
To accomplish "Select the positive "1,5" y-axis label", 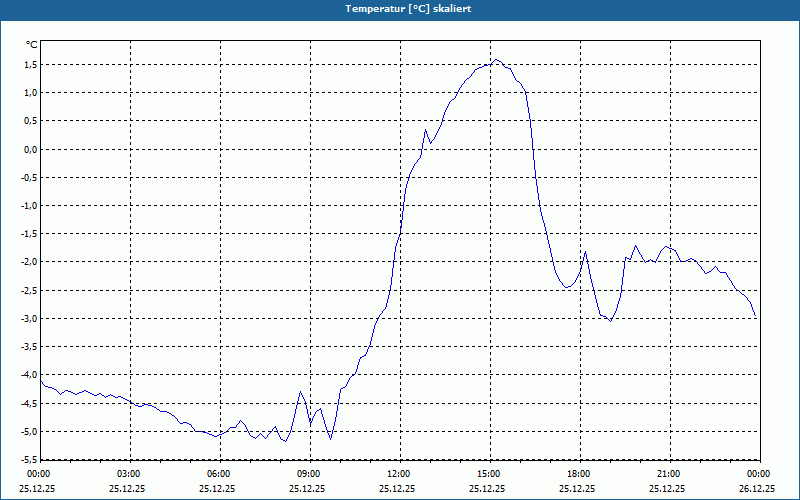I will (x=31, y=64).
